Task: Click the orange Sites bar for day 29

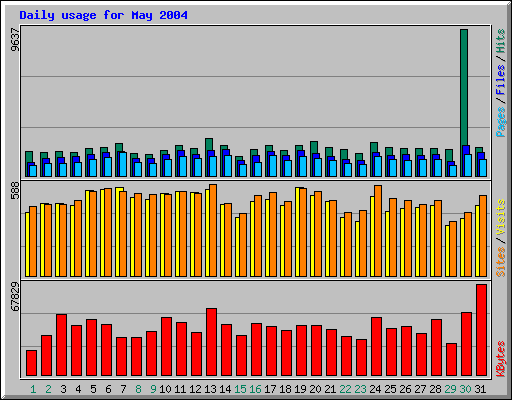Action: pyautogui.click(x=453, y=249)
